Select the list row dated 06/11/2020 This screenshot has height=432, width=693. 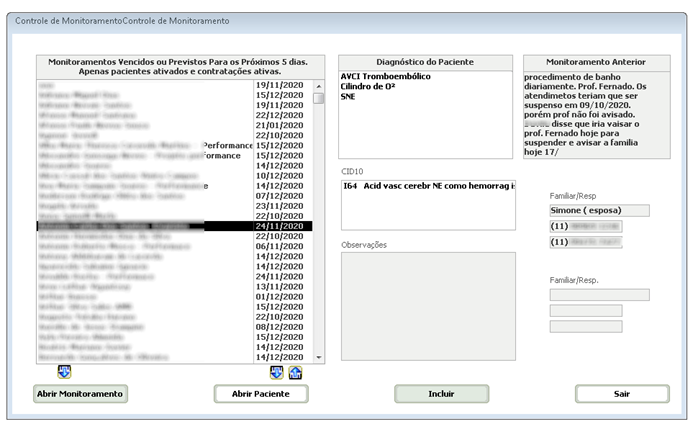[173, 246]
